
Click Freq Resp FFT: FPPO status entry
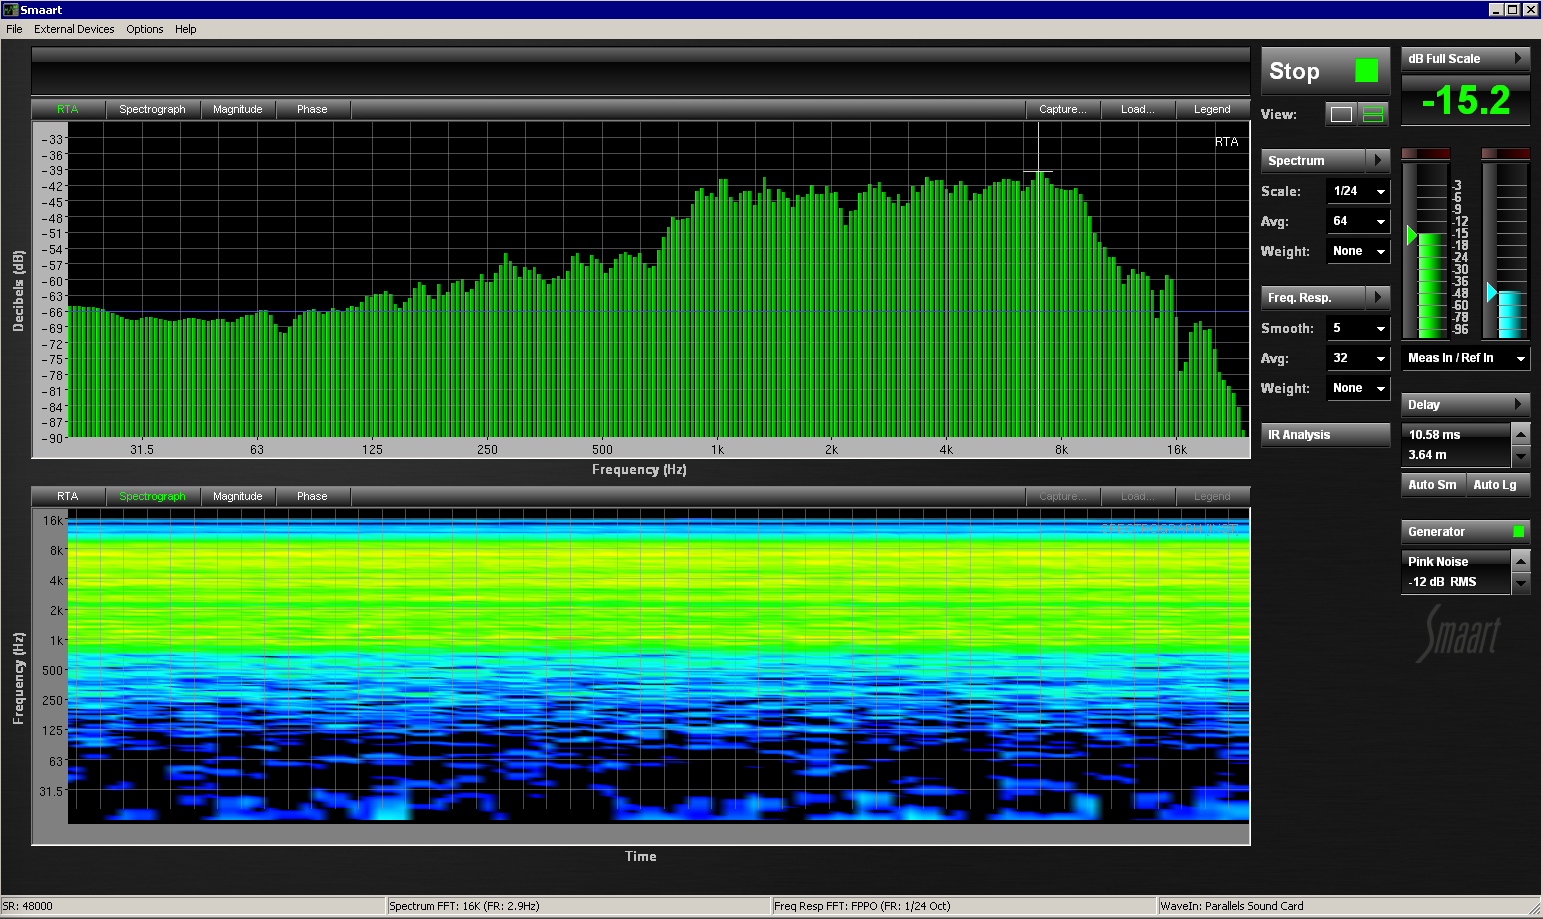pos(964,906)
